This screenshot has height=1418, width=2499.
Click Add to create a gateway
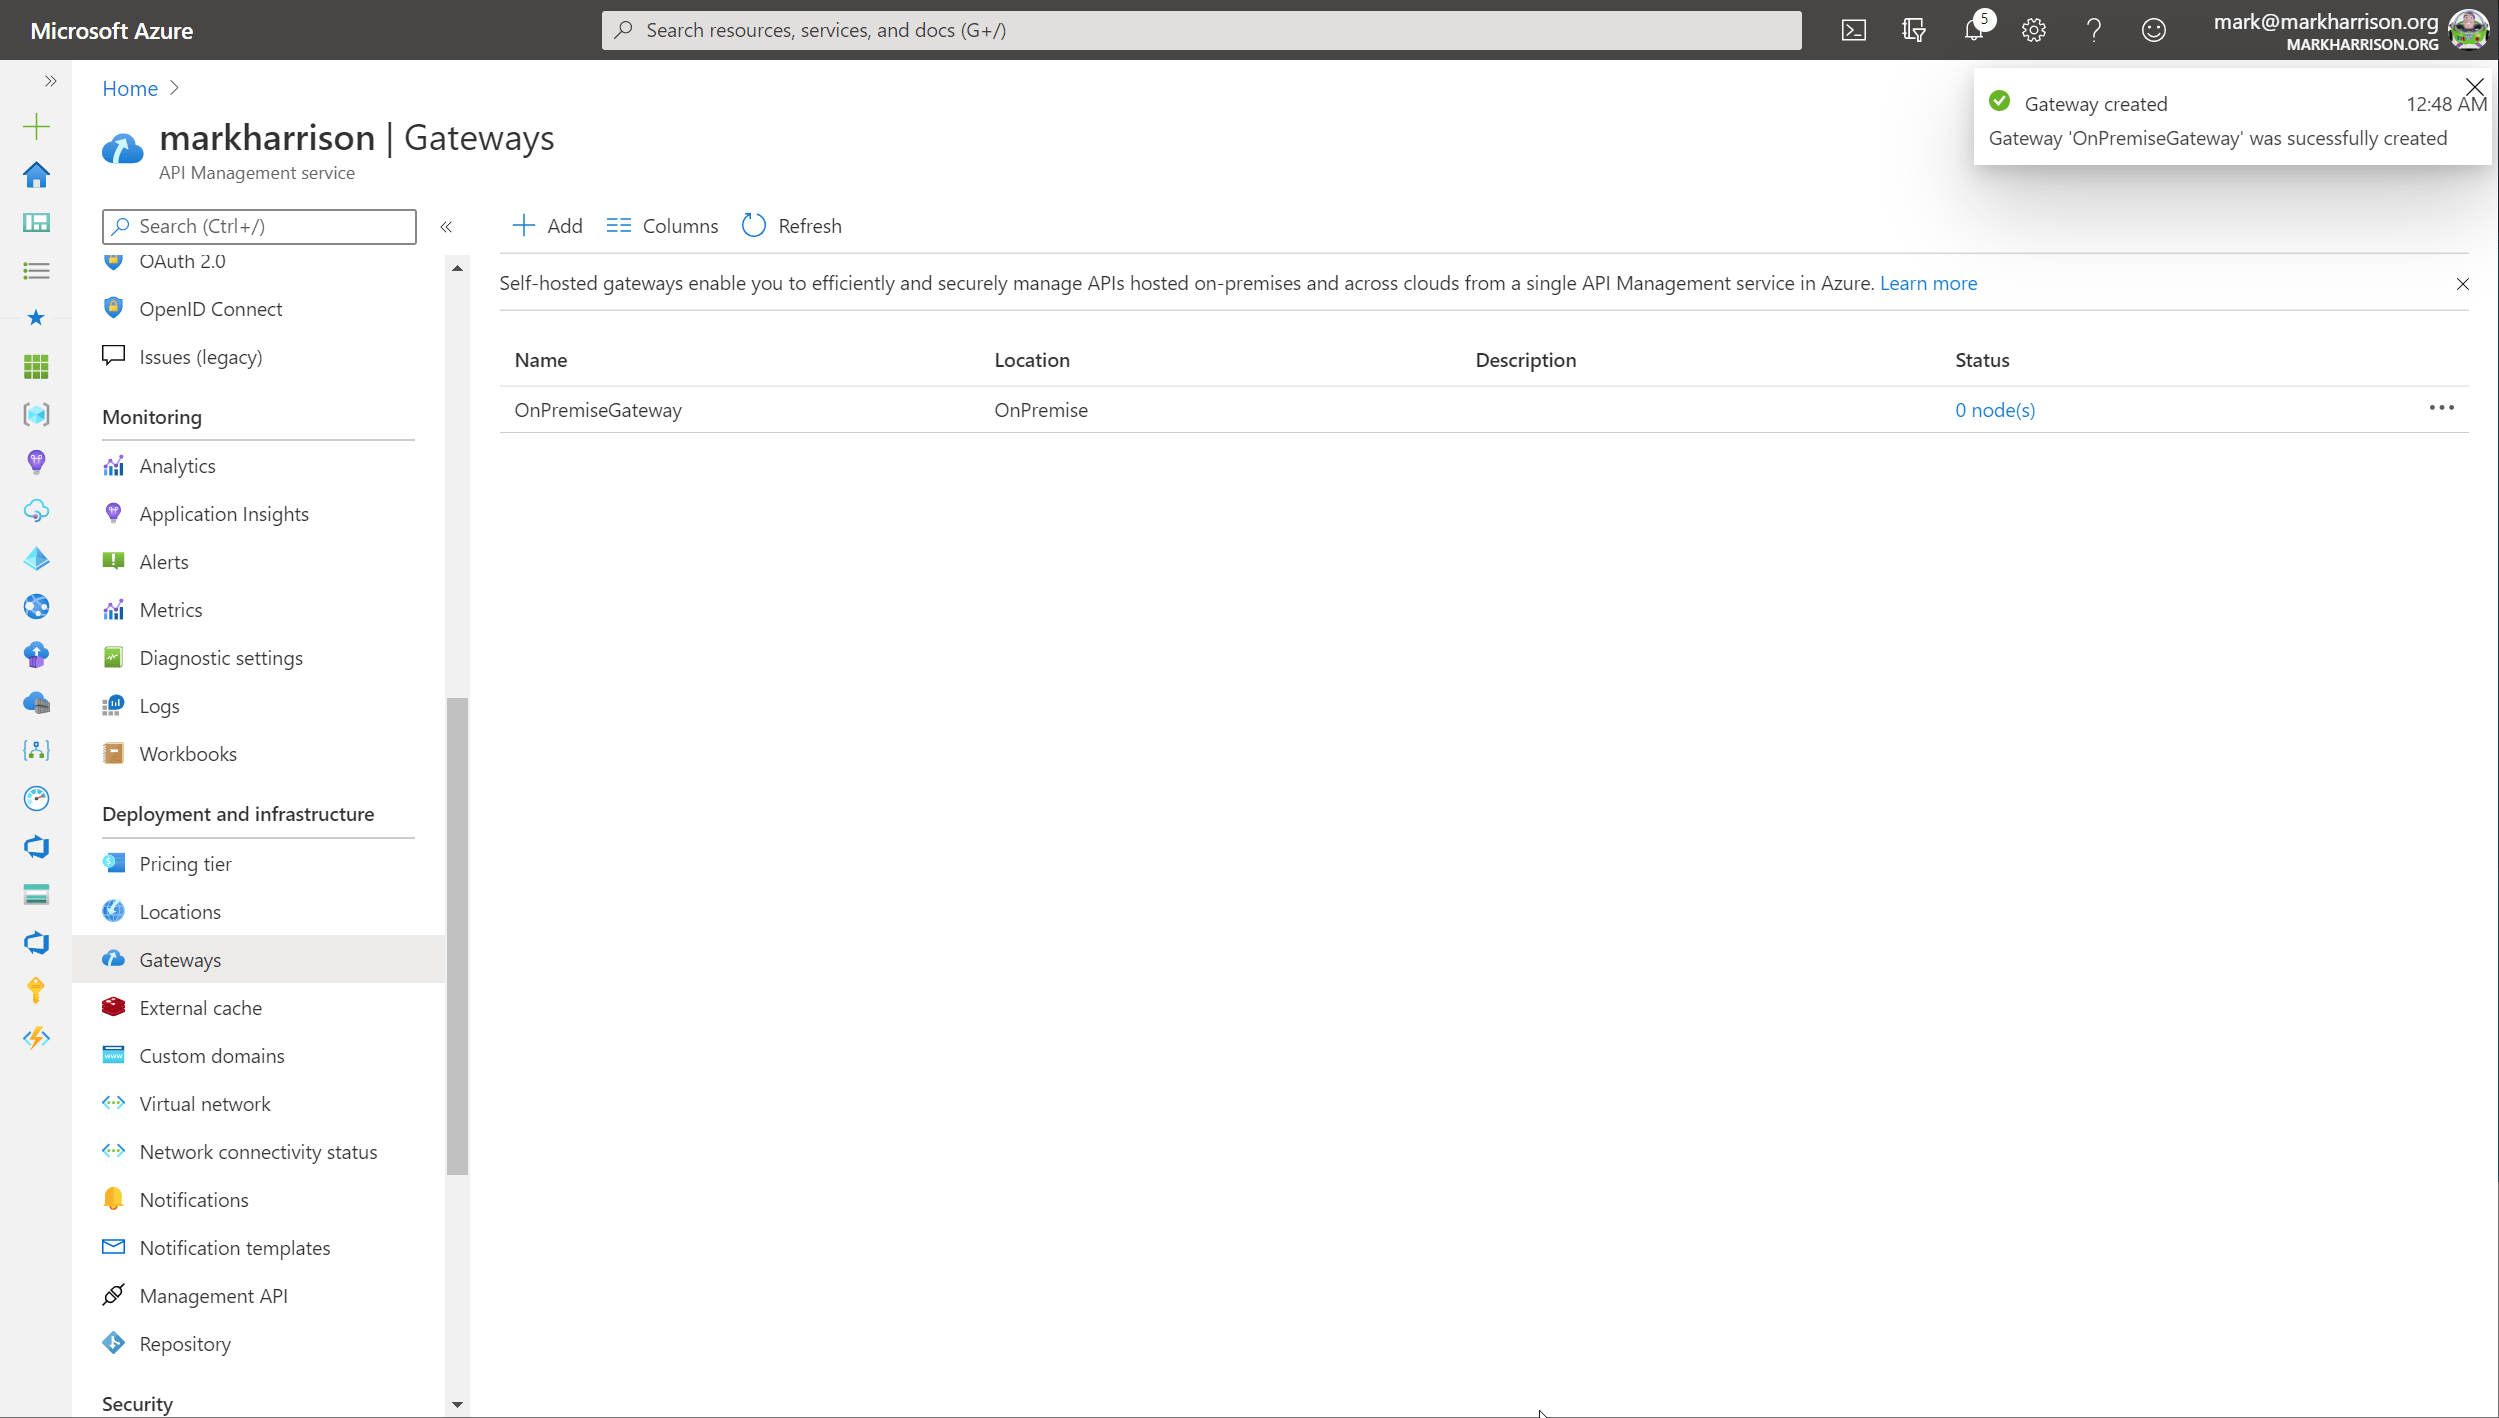[x=547, y=226]
